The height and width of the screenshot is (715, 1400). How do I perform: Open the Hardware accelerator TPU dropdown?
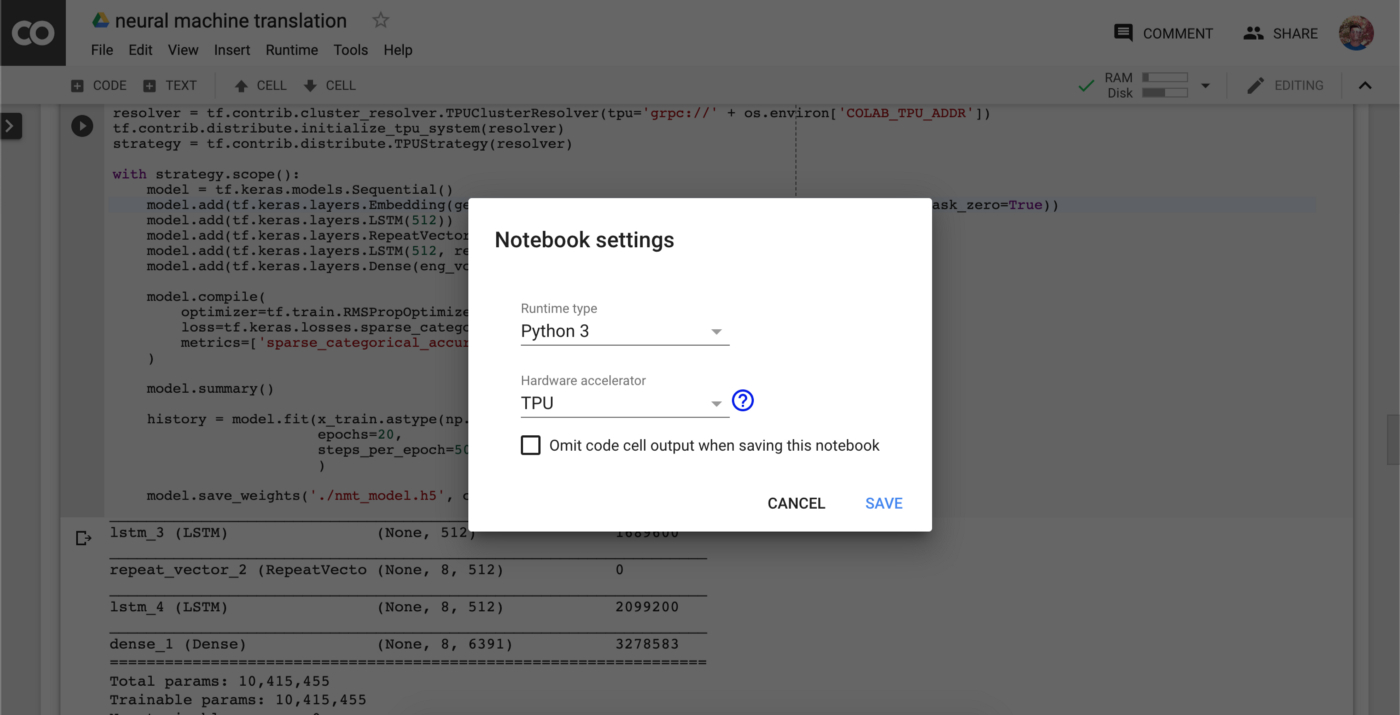point(625,404)
